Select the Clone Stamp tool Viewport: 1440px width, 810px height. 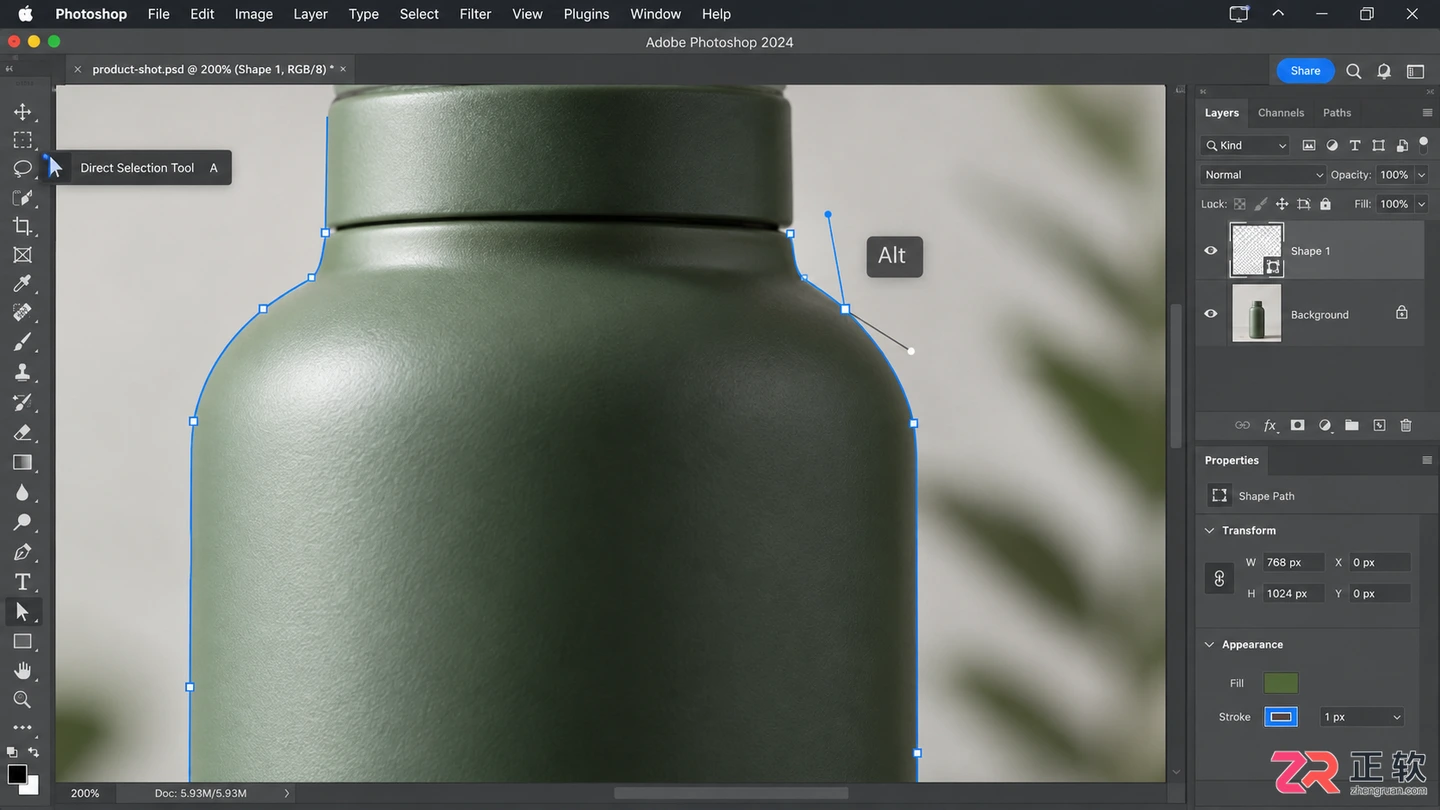pyautogui.click(x=22, y=372)
